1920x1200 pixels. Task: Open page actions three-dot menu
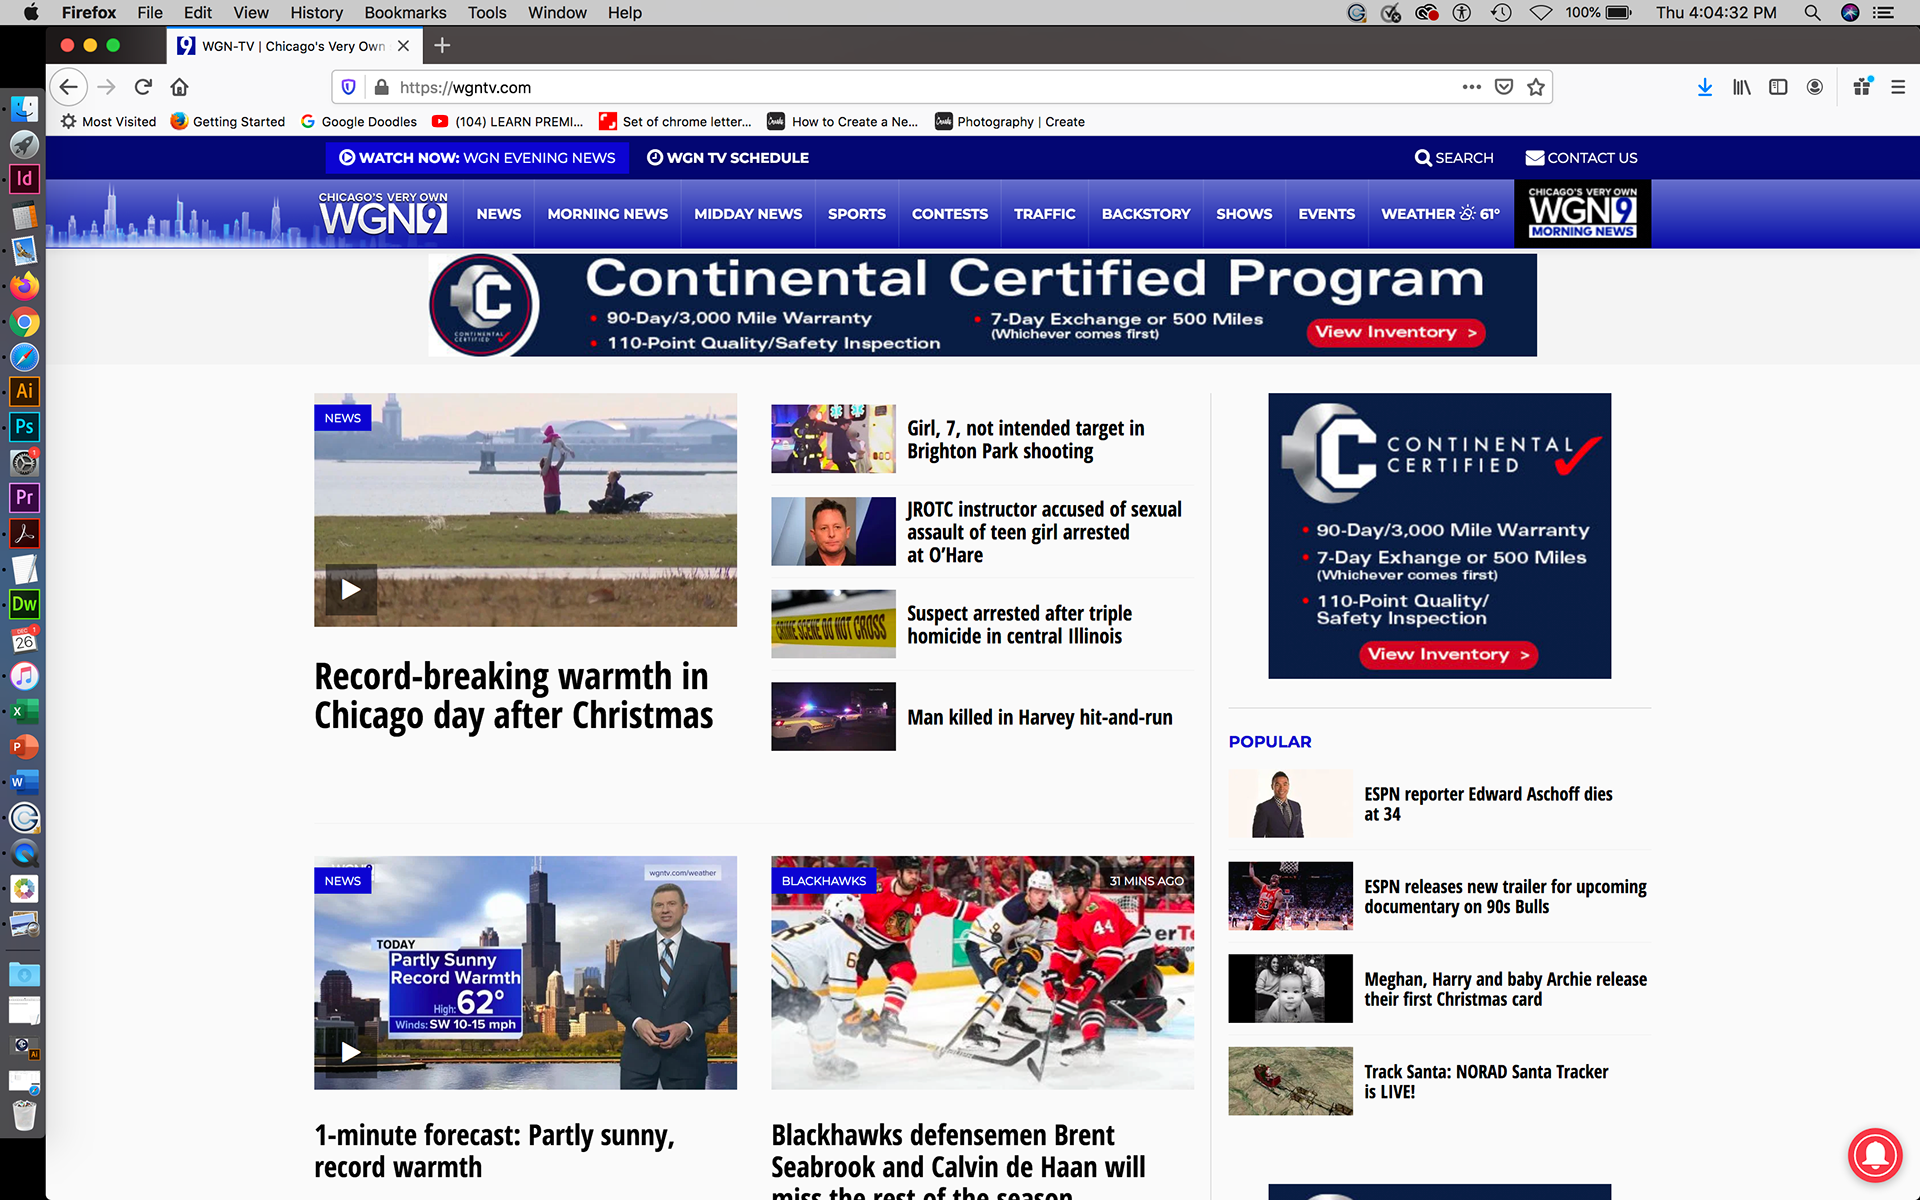tap(1471, 87)
